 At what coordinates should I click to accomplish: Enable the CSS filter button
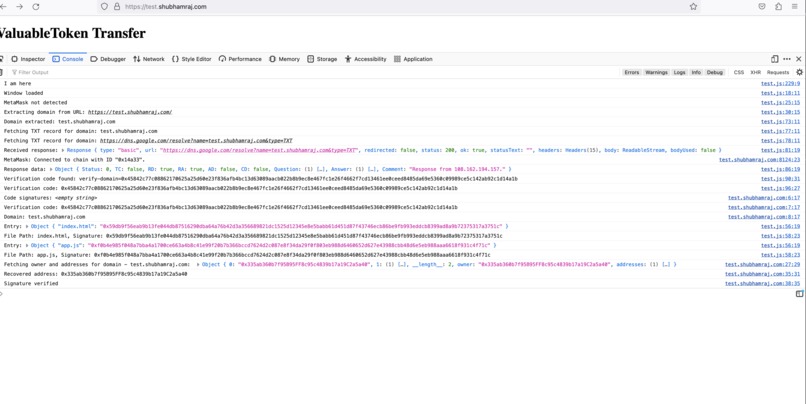739,72
